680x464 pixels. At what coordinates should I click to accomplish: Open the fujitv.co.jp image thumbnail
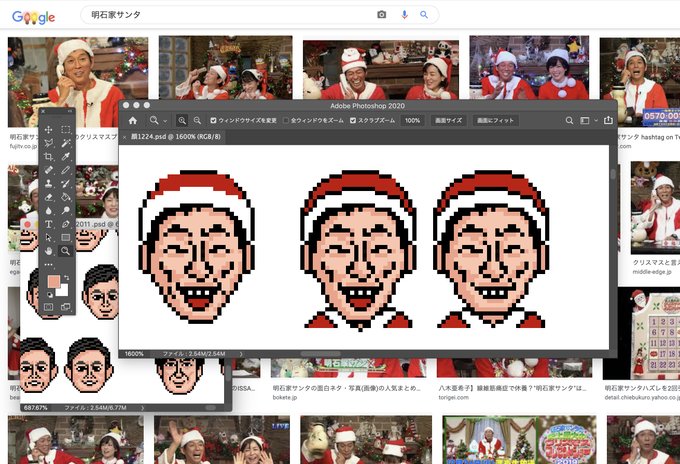78,82
